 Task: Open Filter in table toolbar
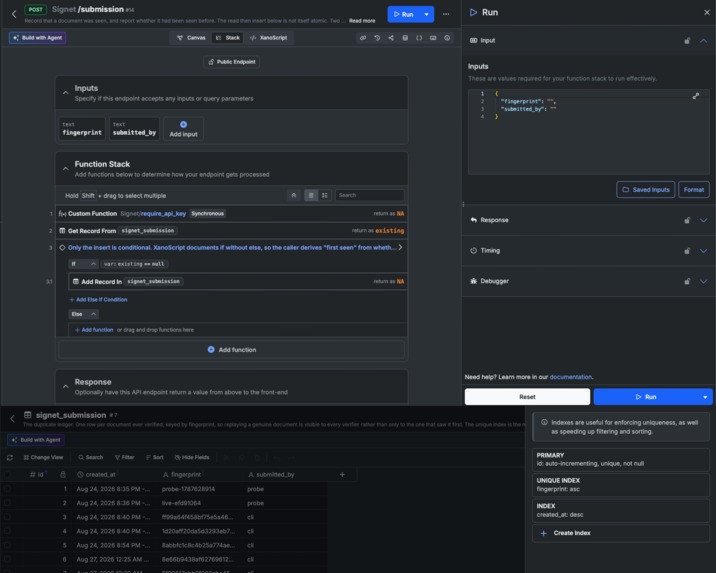pyautogui.click(x=125, y=457)
